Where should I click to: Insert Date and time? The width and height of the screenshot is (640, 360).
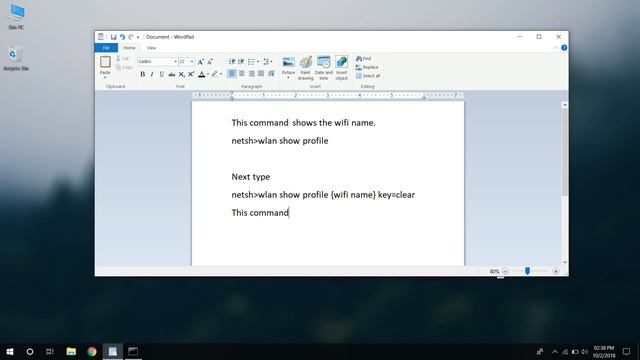(324, 68)
